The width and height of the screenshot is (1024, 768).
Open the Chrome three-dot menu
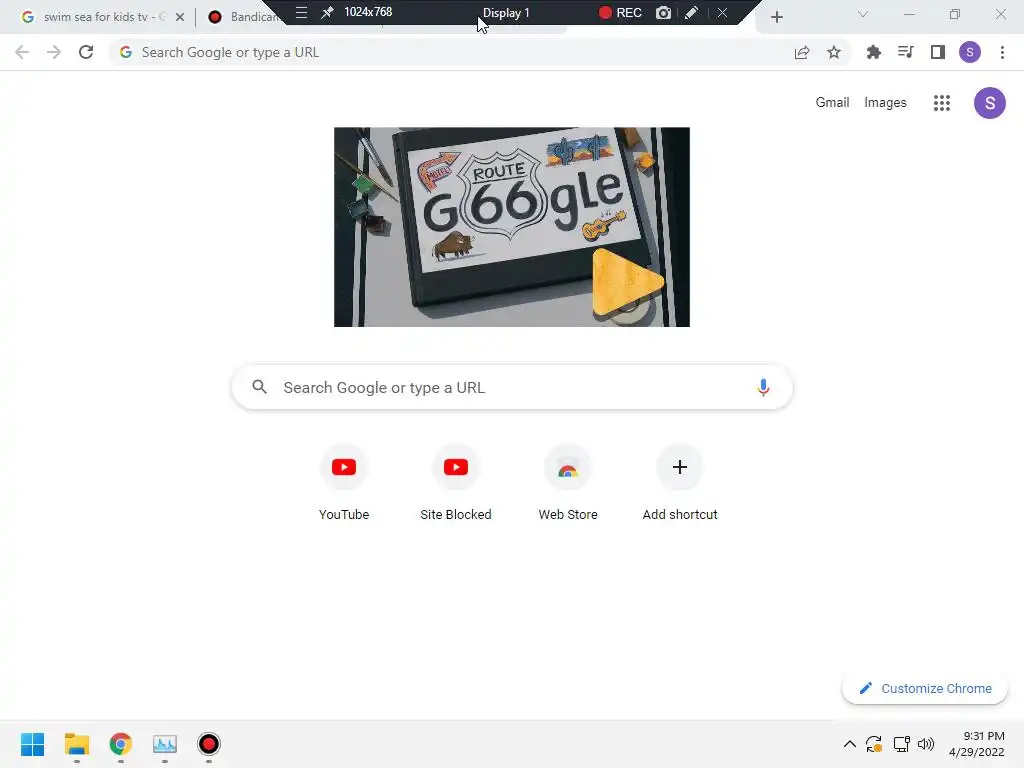click(x=1002, y=52)
